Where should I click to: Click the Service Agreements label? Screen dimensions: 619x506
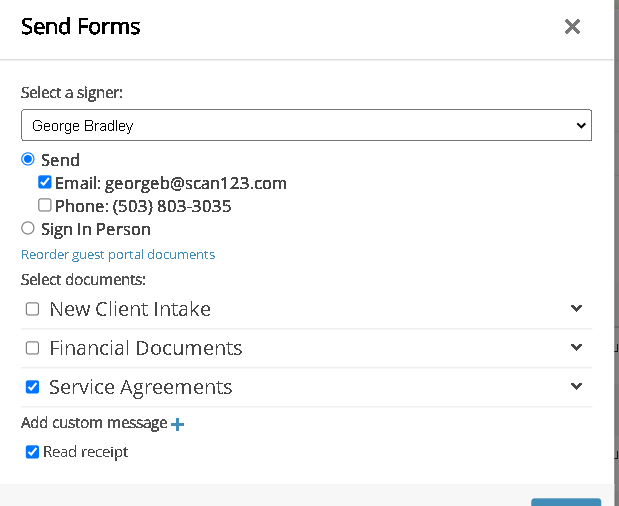tap(141, 387)
